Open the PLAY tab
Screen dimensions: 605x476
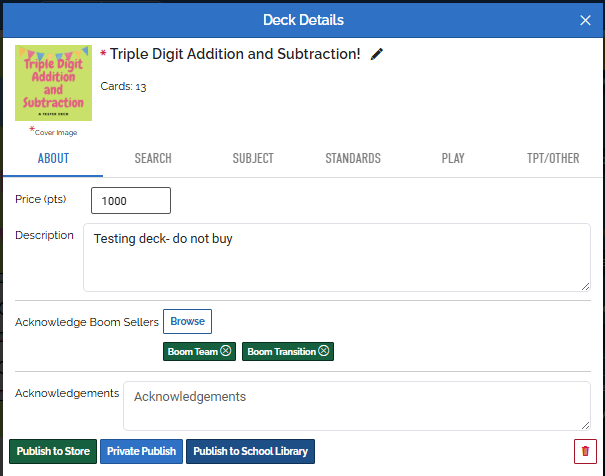[x=453, y=158]
